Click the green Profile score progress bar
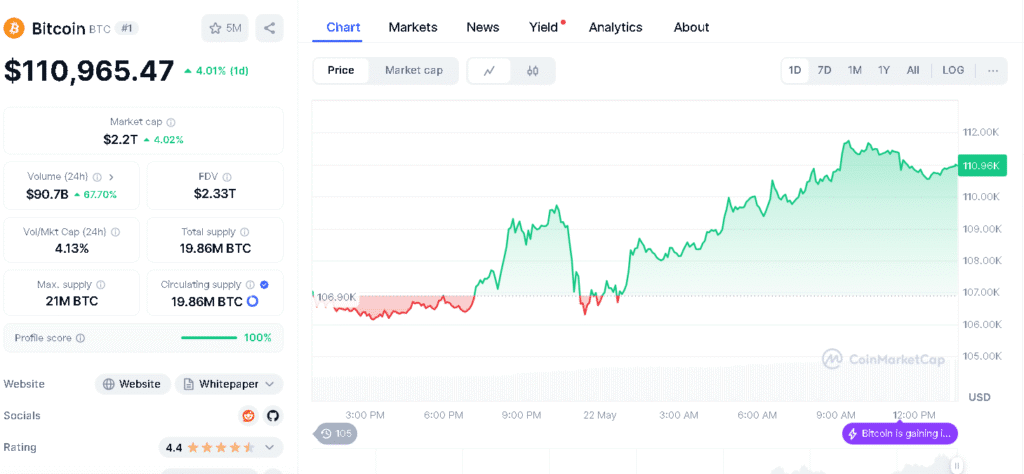The width and height of the screenshot is (1024, 474). 209,338
